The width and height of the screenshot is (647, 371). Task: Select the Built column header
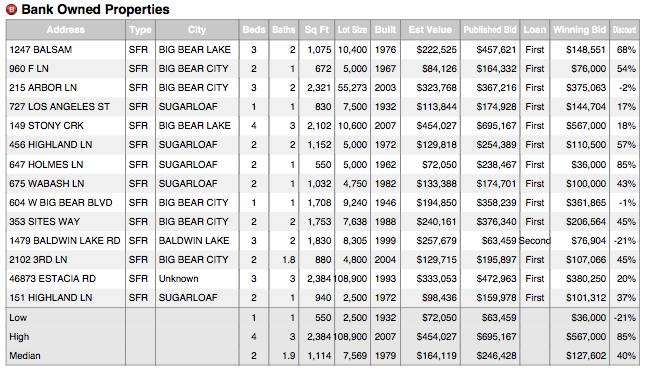tap(385, 30)
